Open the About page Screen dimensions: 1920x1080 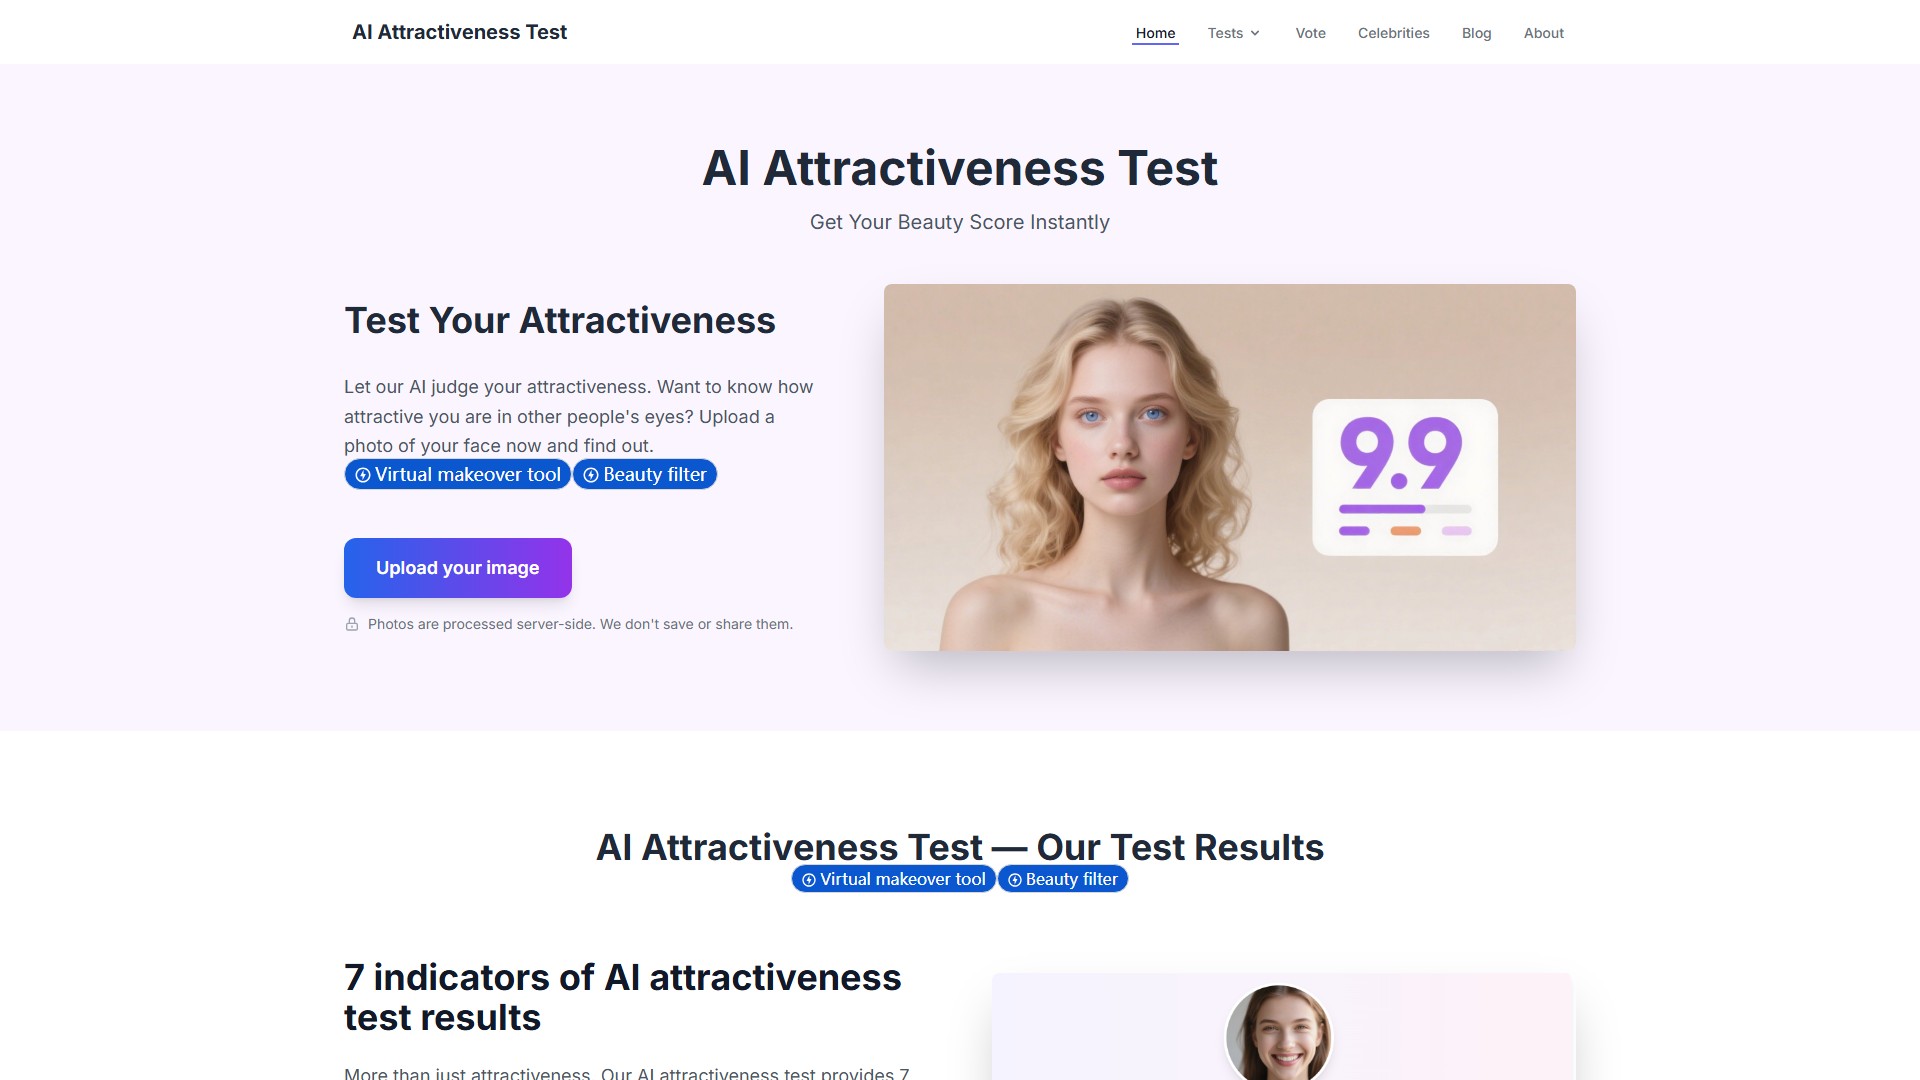point(1543,33)
